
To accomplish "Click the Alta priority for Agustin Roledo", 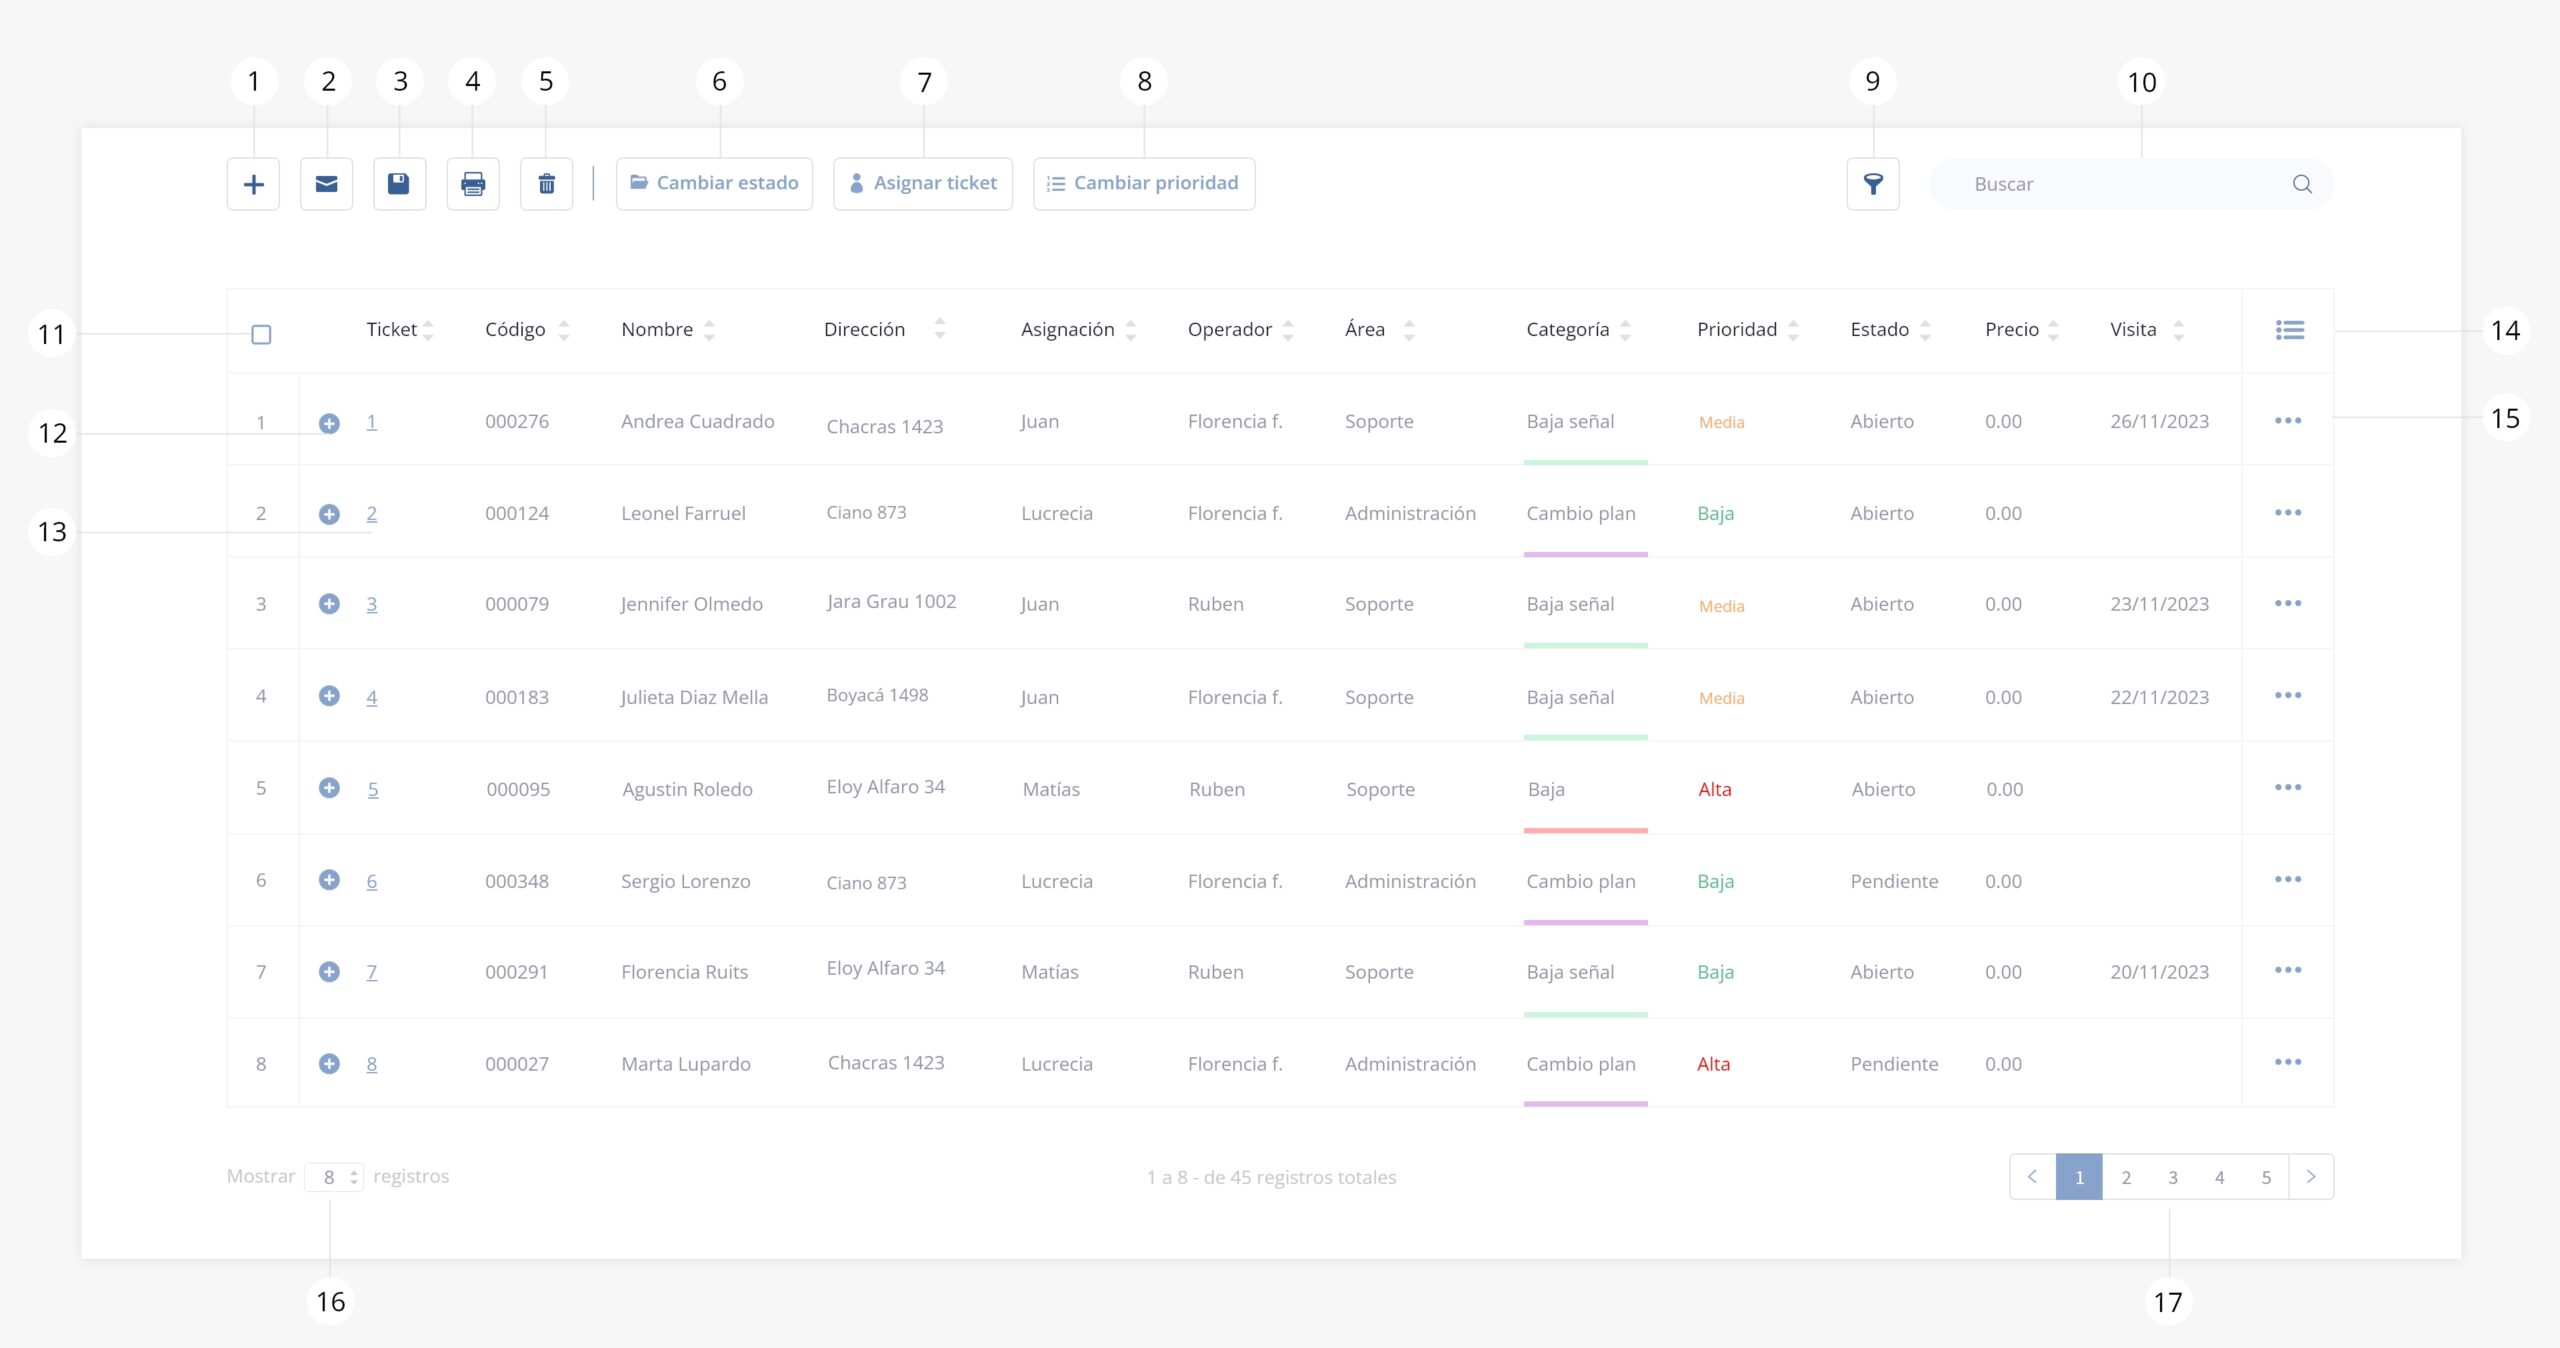I will click(x=1715, y=790).
